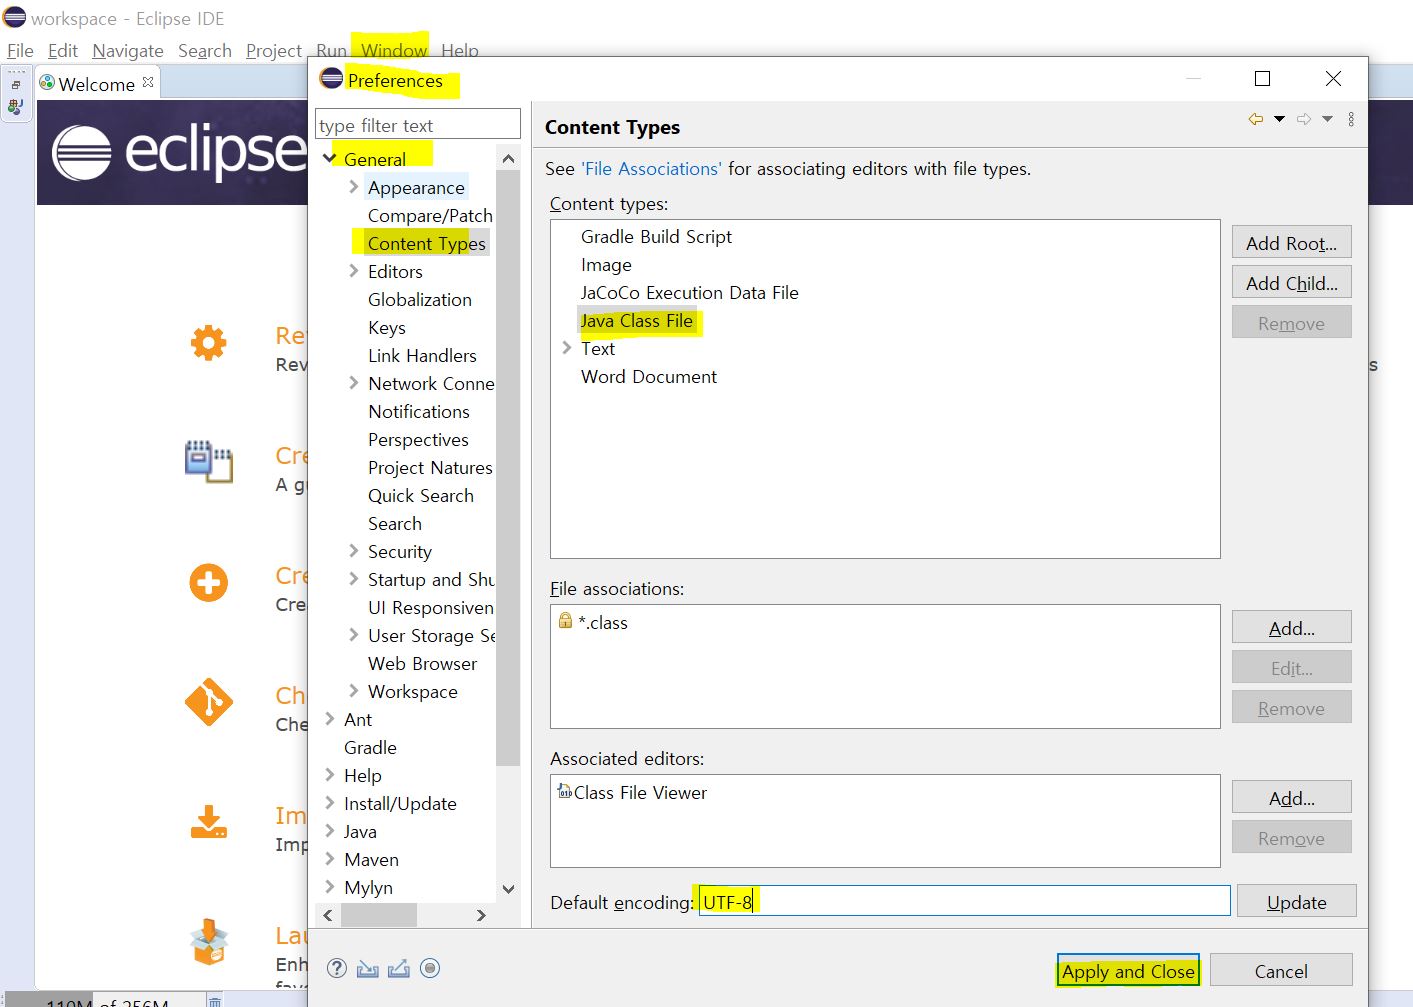Click the Export preferences icon at bottom
This screenshot has width=1413, height=1007.
point(398,968)
